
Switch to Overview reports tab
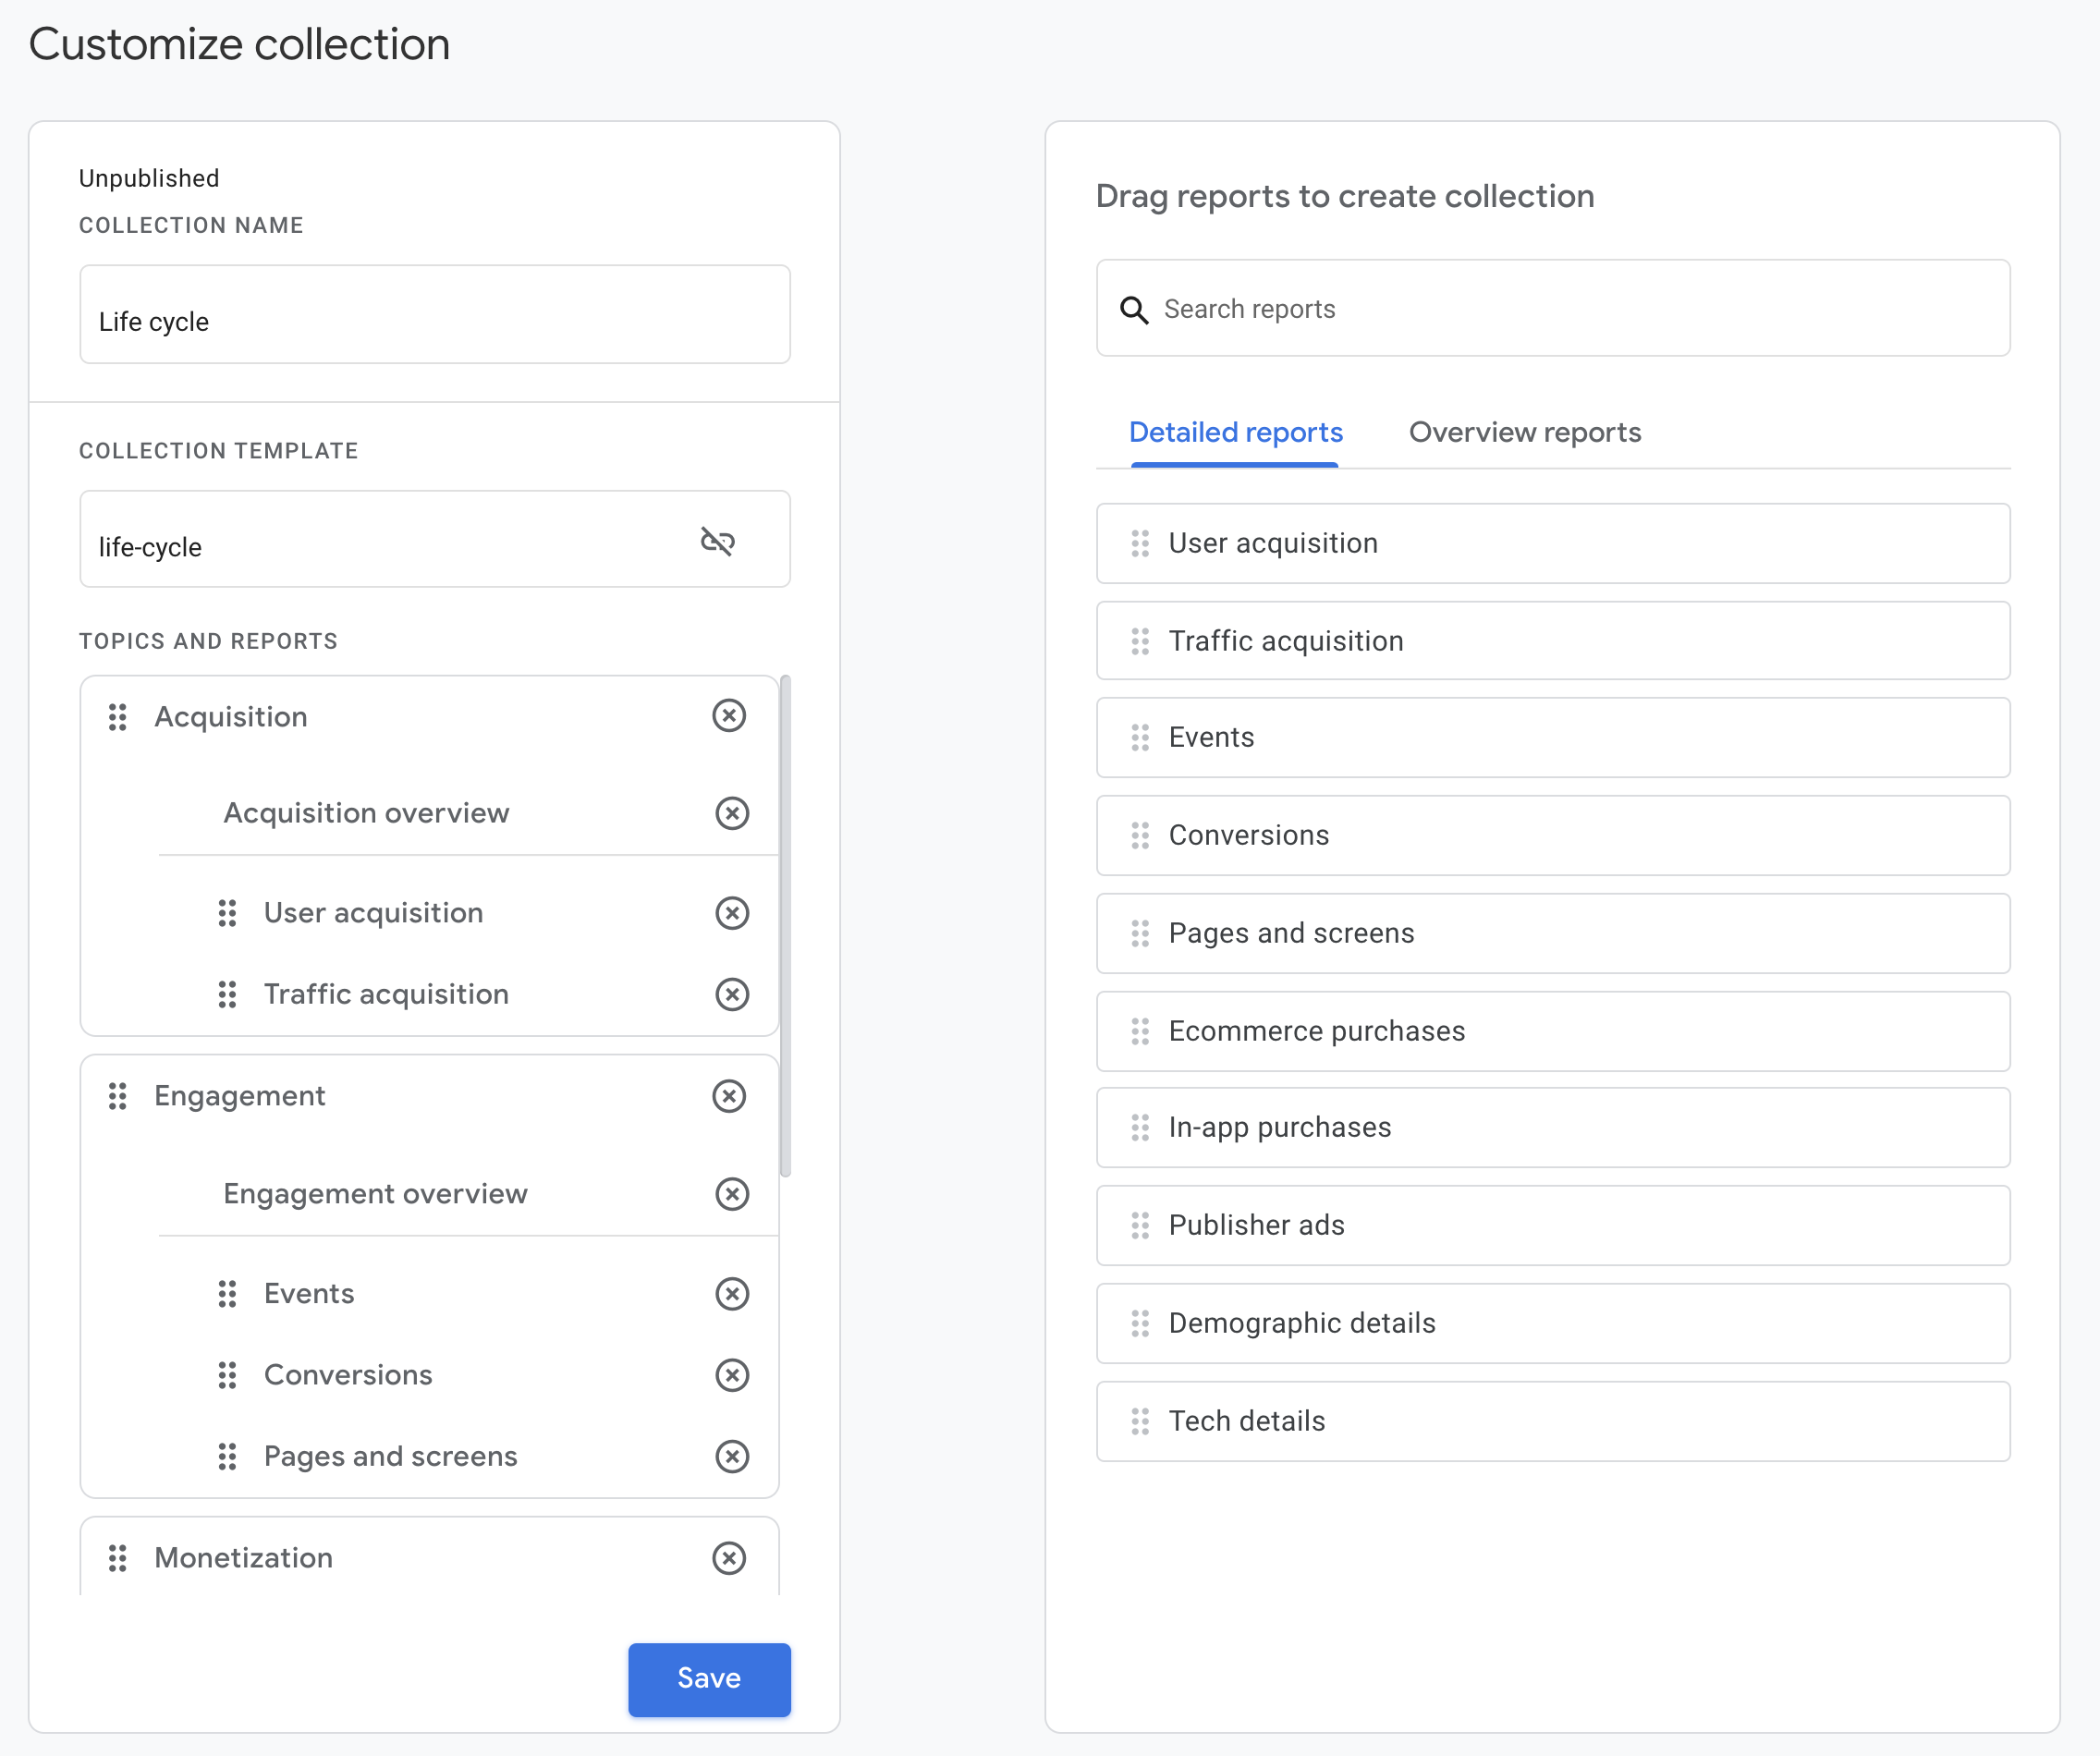click(x=1524, y=431)
